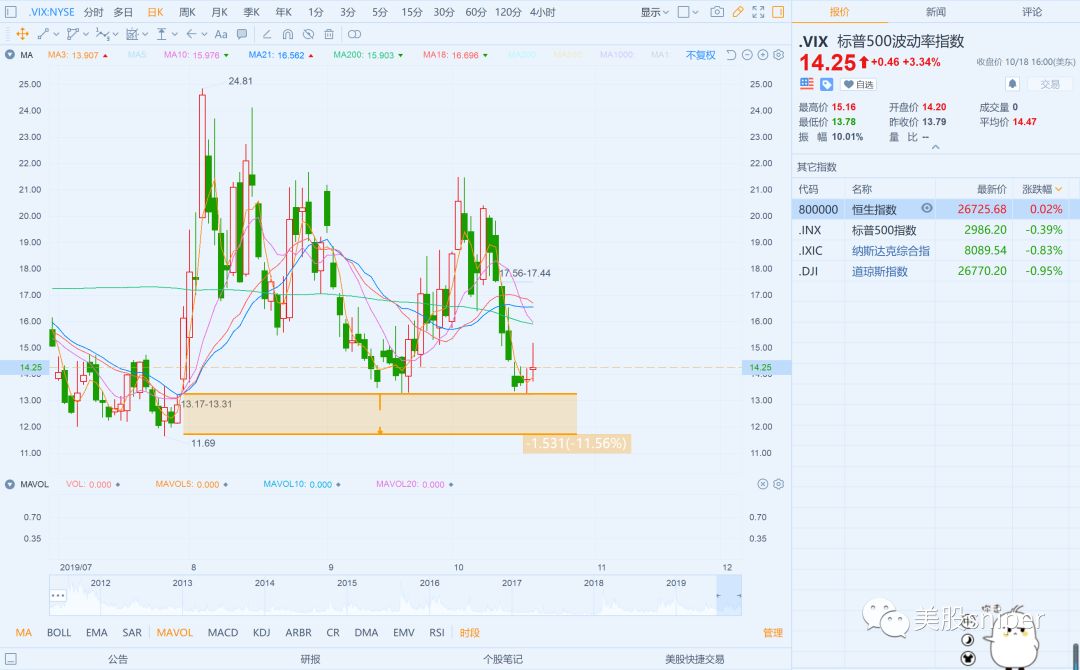Click the undo arrow in MA row

(731, 55)
